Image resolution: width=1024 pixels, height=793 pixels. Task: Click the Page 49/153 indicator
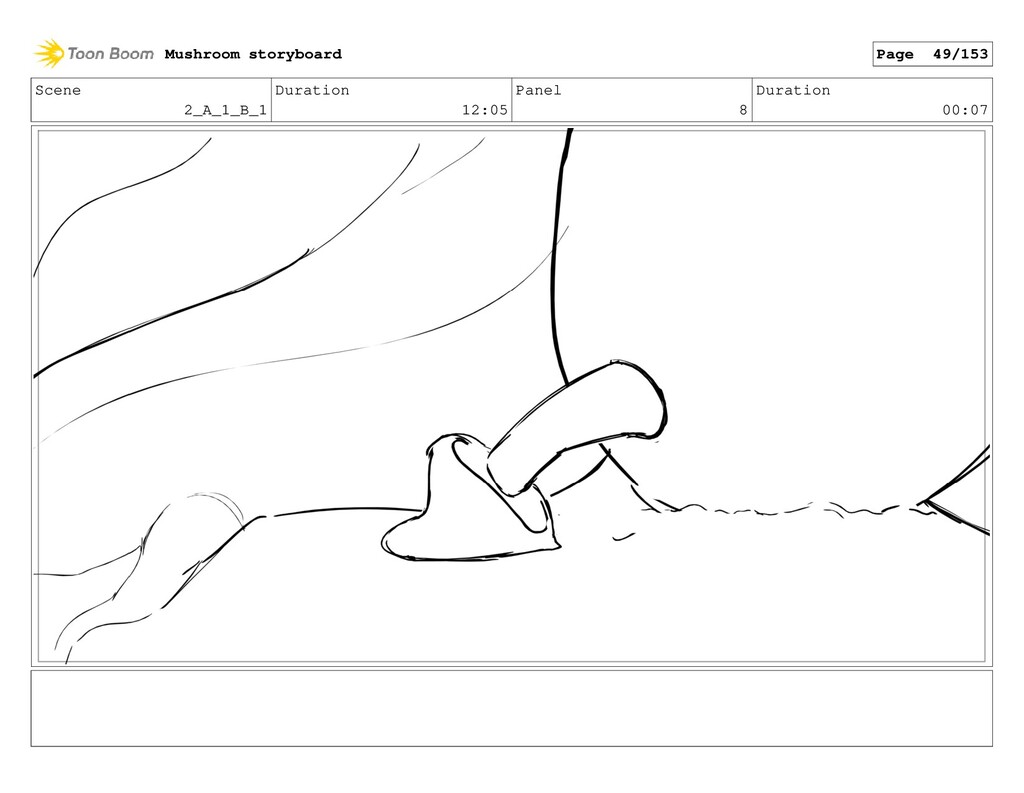[x=932, y=54]
